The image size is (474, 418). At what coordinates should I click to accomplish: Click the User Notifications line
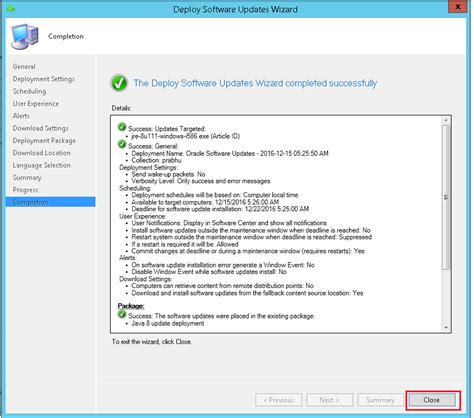click(229, 223)
